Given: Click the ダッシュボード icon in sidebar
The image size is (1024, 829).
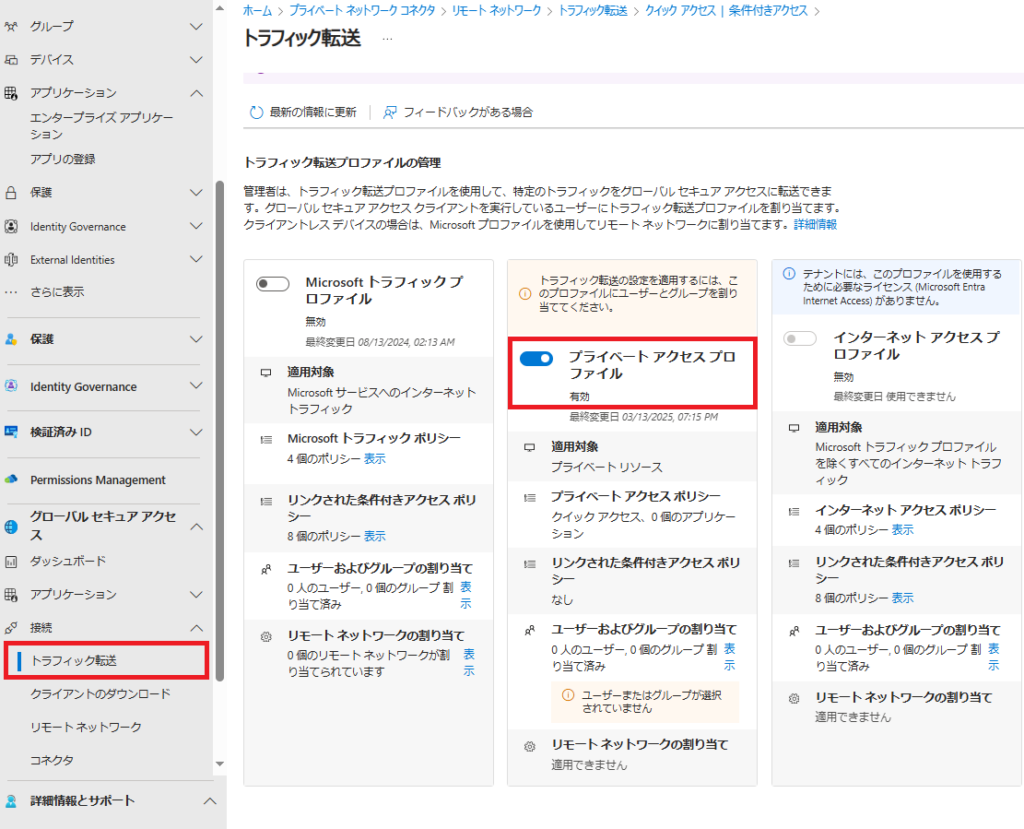Looking at the screenshot, I should tap(12, 561).
